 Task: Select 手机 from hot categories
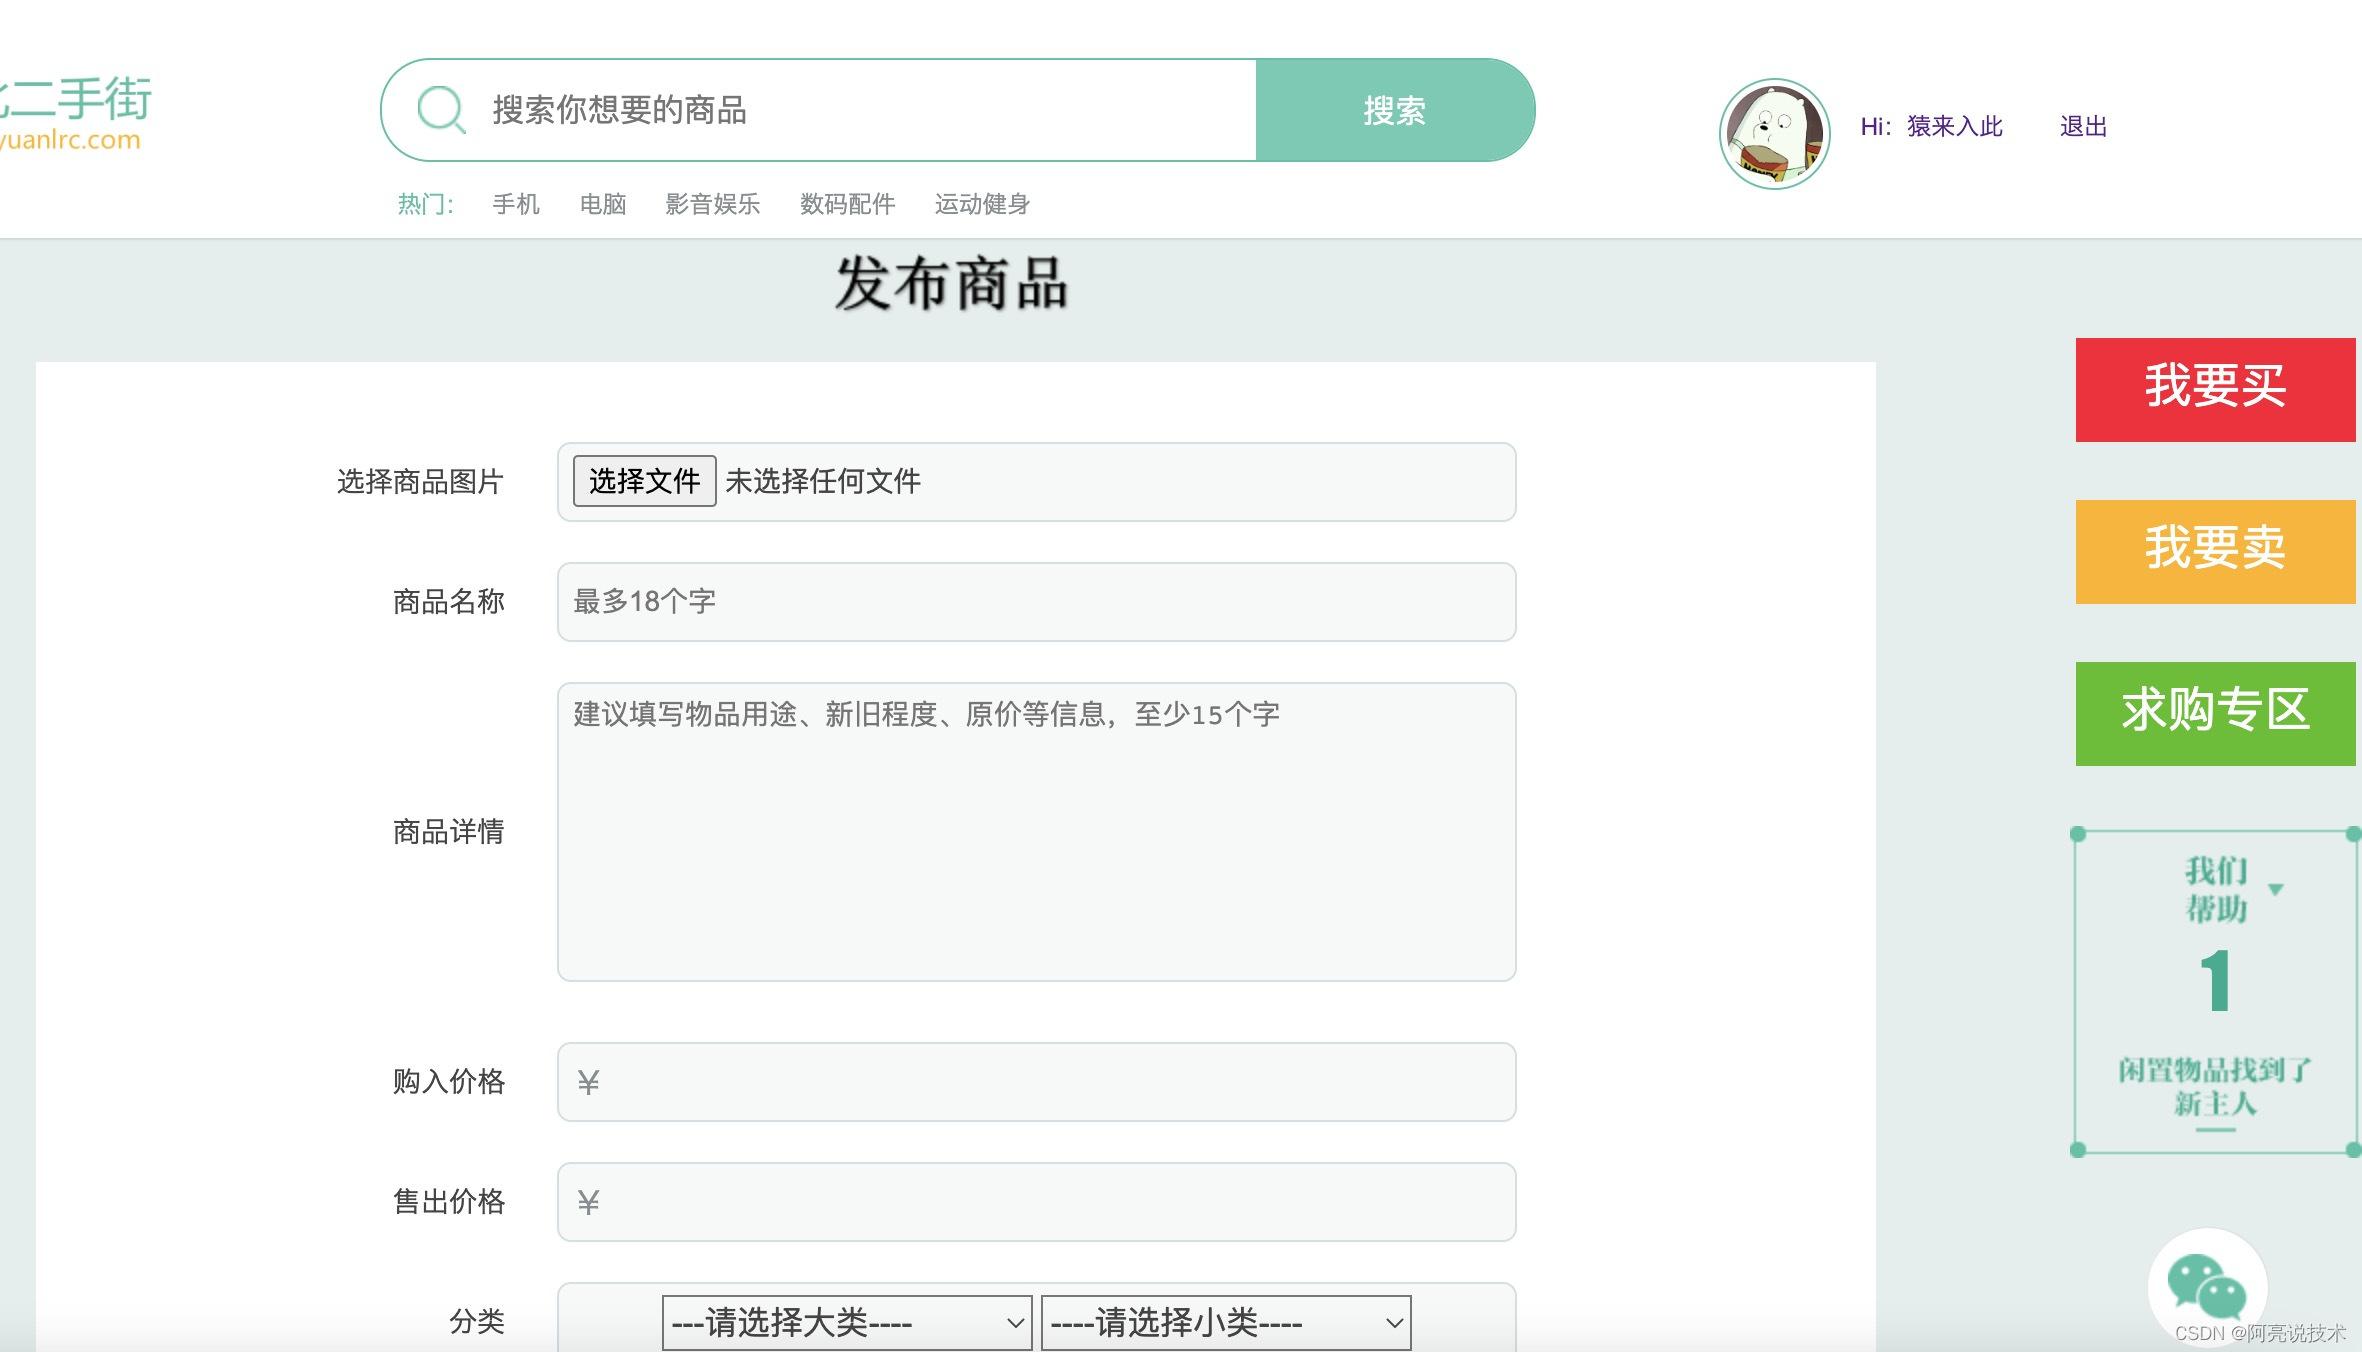pos(516,204)
